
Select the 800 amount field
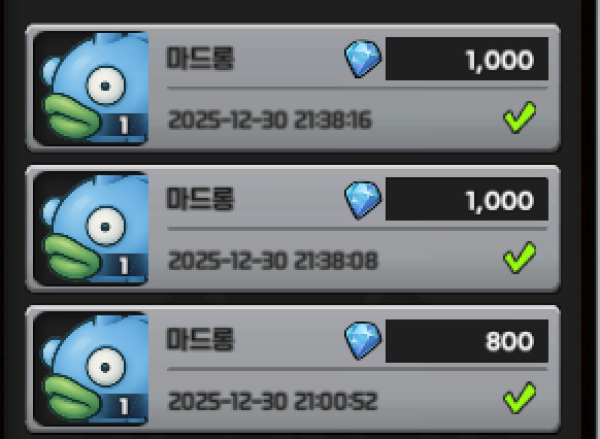click(467, 341)
